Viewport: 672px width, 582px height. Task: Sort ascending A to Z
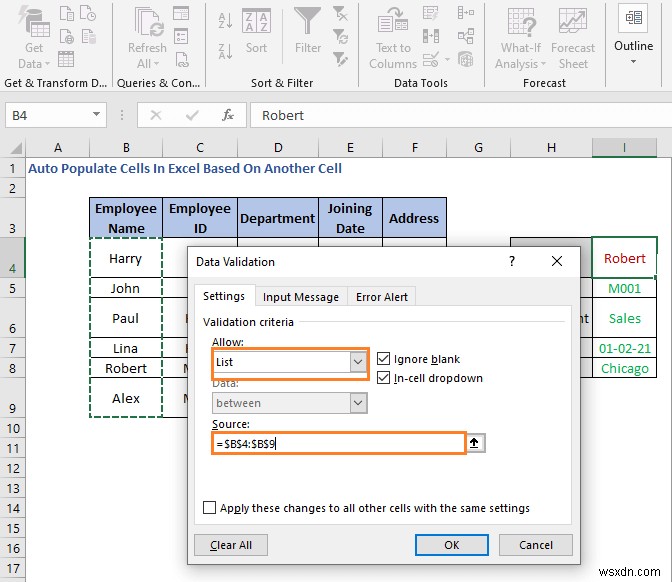click(x=225, y=20)
